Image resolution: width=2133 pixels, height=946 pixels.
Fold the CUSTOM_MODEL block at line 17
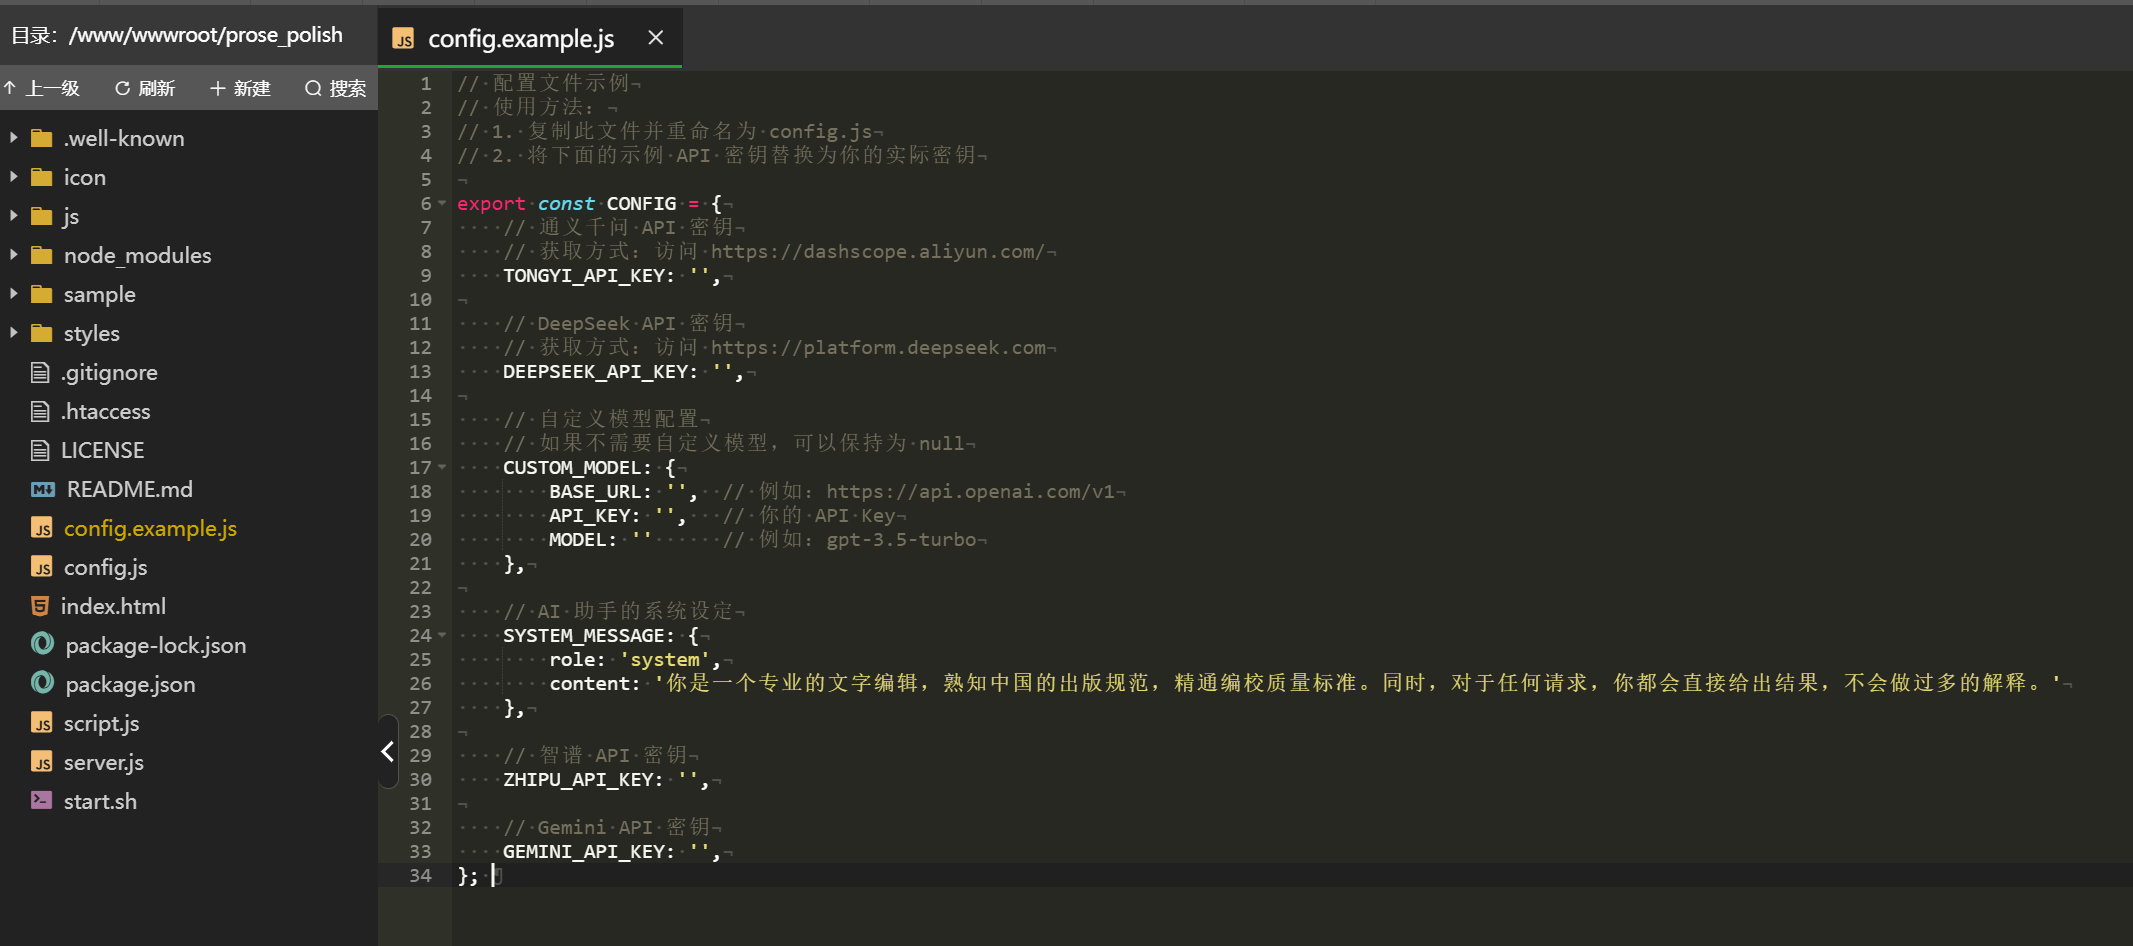pos(442,467)
